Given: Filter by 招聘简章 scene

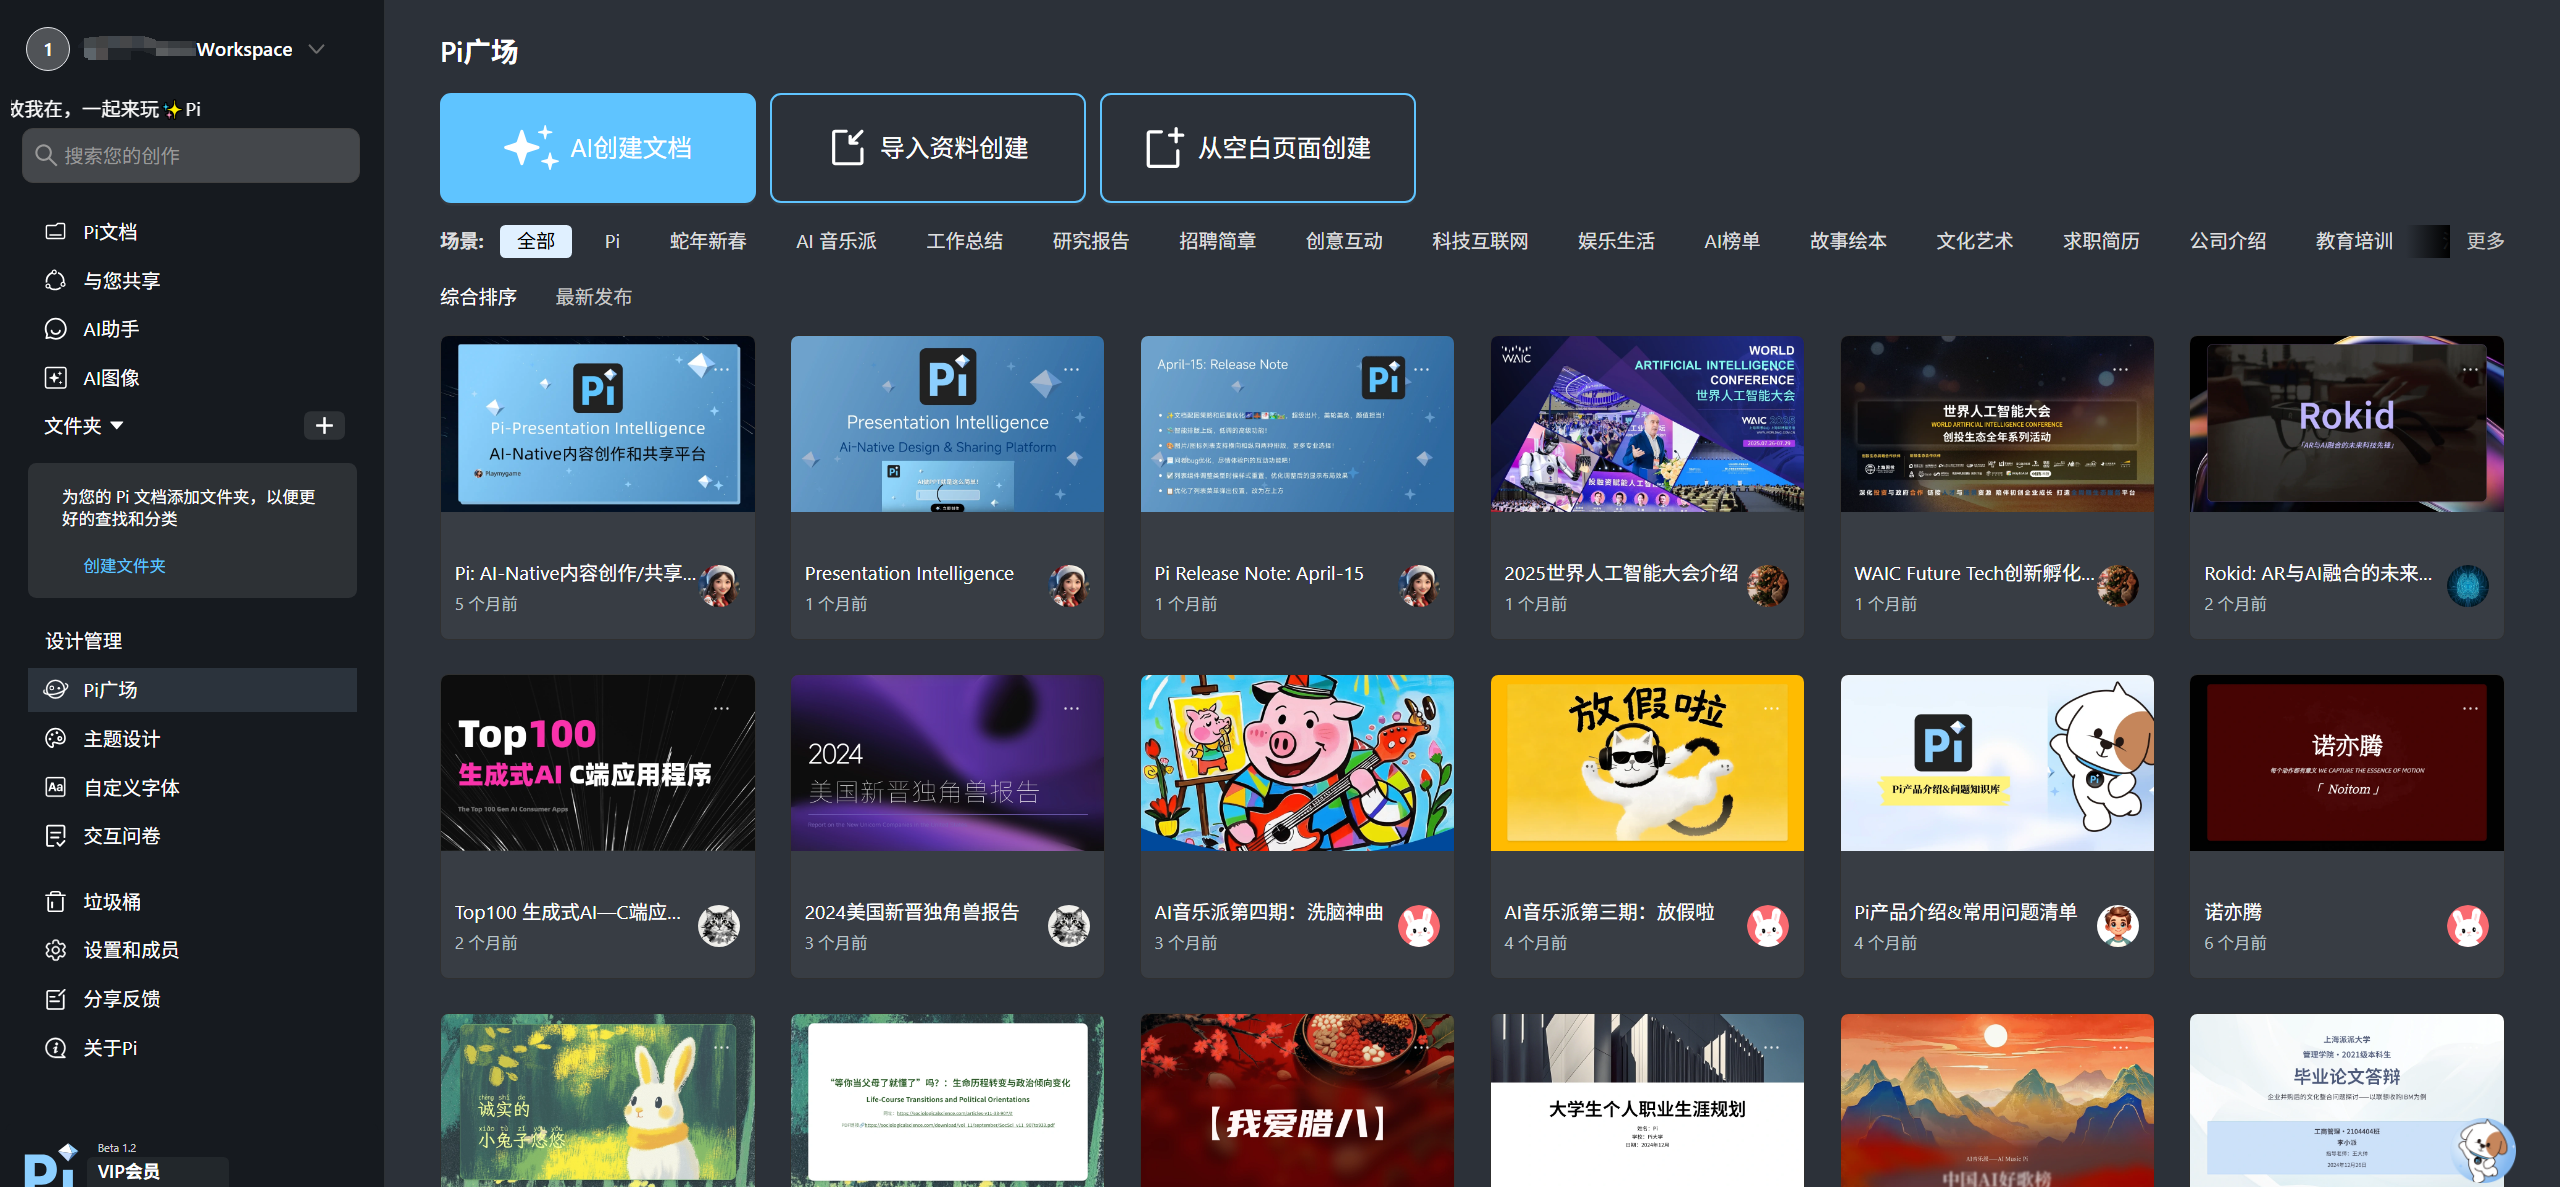Looking at the screenshot, I should tap(1218, 241).
